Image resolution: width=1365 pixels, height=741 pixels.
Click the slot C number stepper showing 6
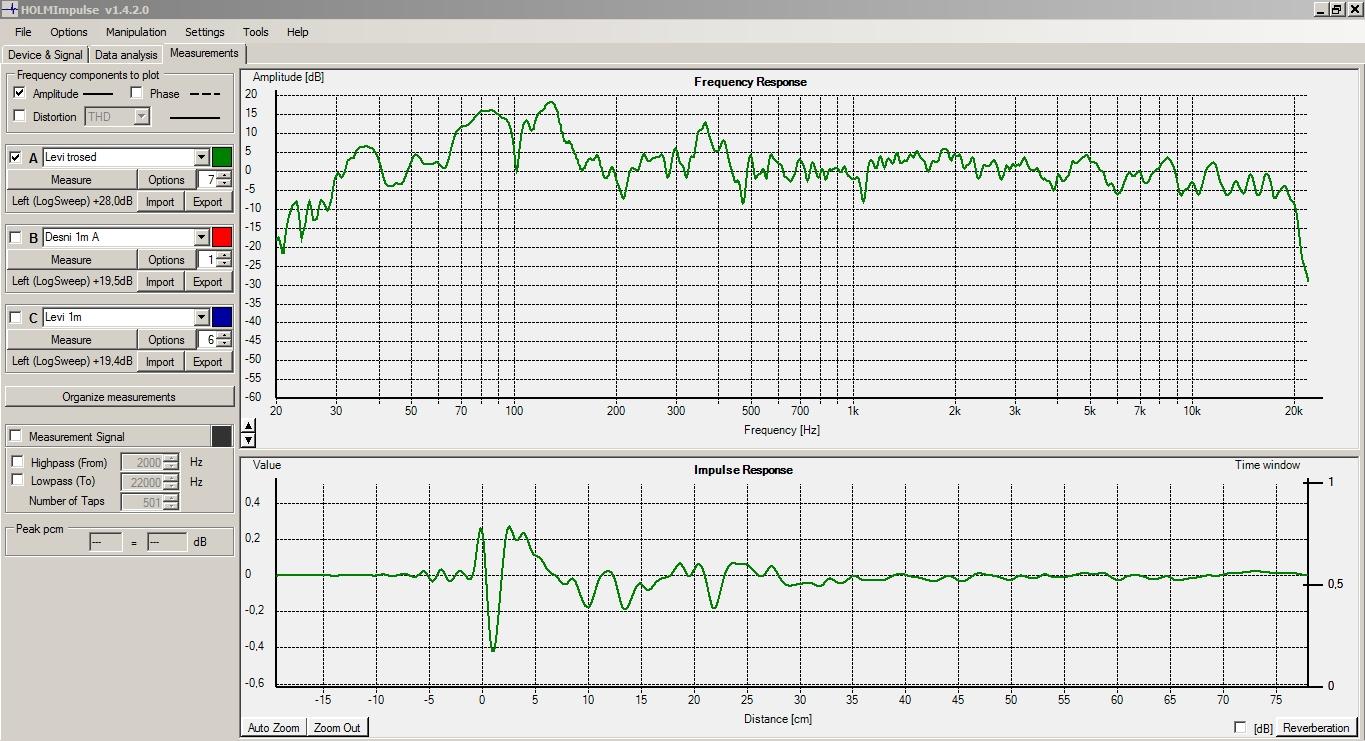(x=214, y=340)
